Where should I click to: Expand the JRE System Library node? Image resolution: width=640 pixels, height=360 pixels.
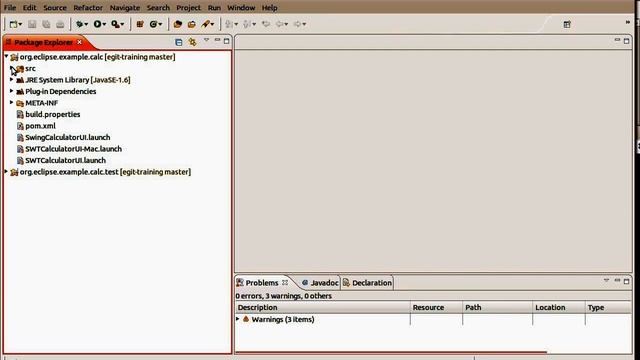(x=11, y=80)
